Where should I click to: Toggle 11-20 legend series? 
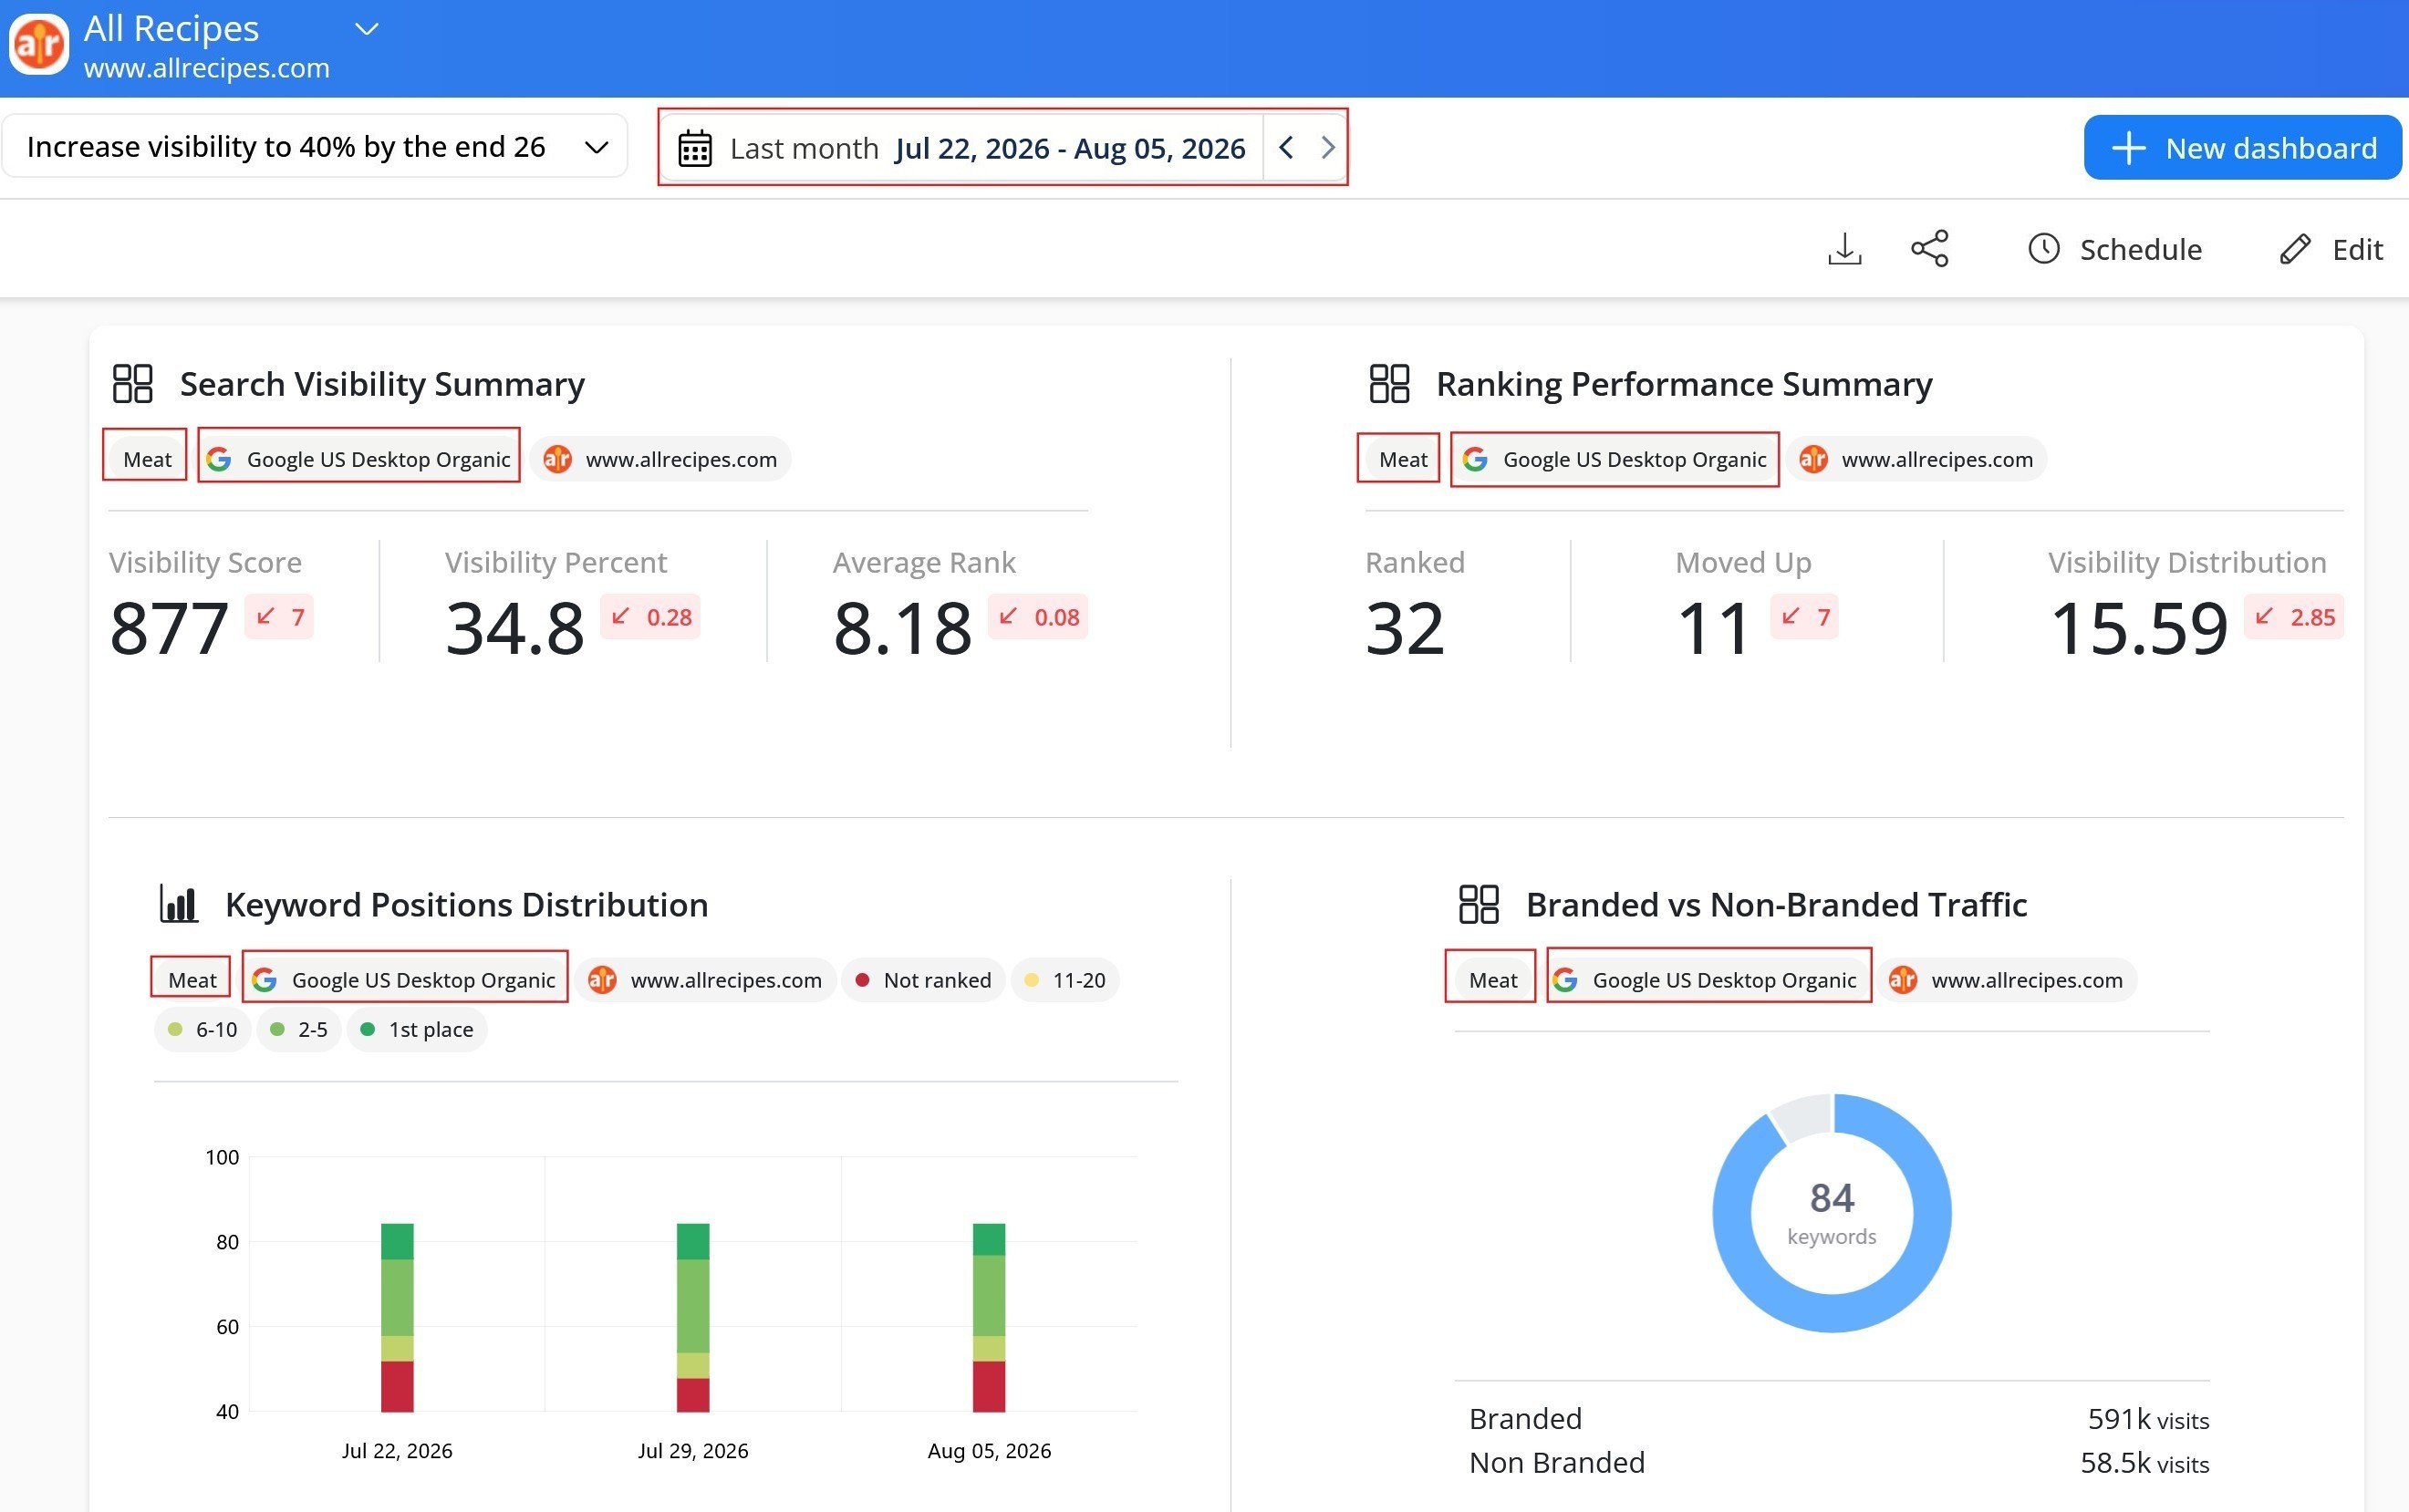tap(1065, 980)
